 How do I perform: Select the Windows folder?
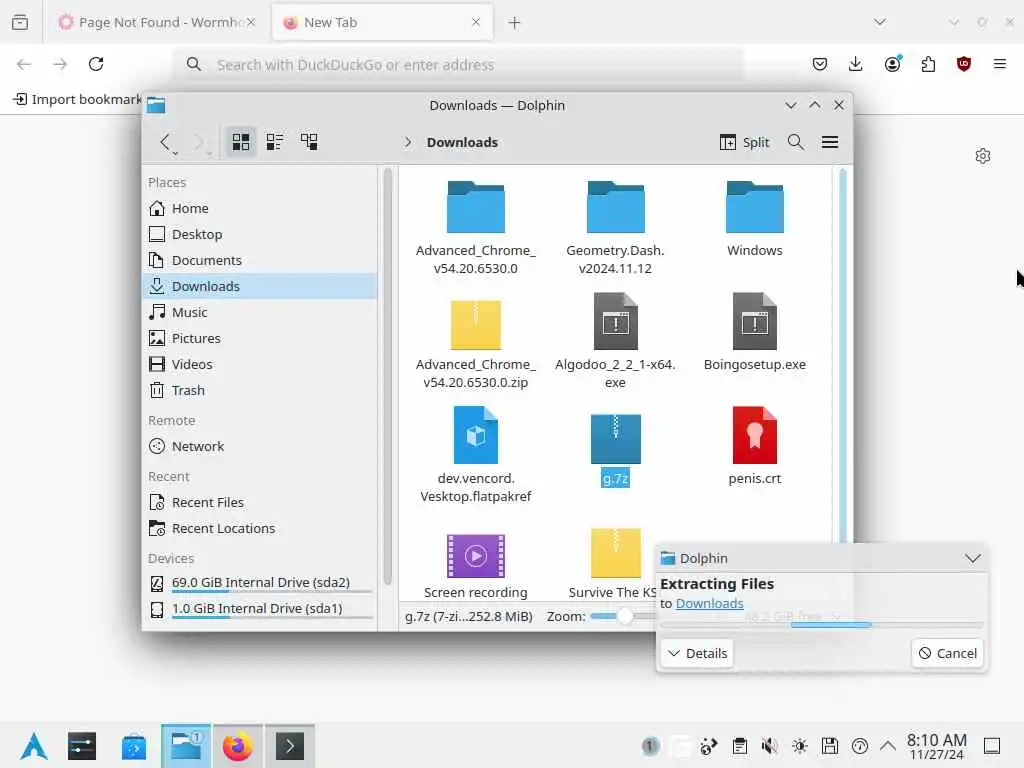pyautogui.click(x=754, y=219)
